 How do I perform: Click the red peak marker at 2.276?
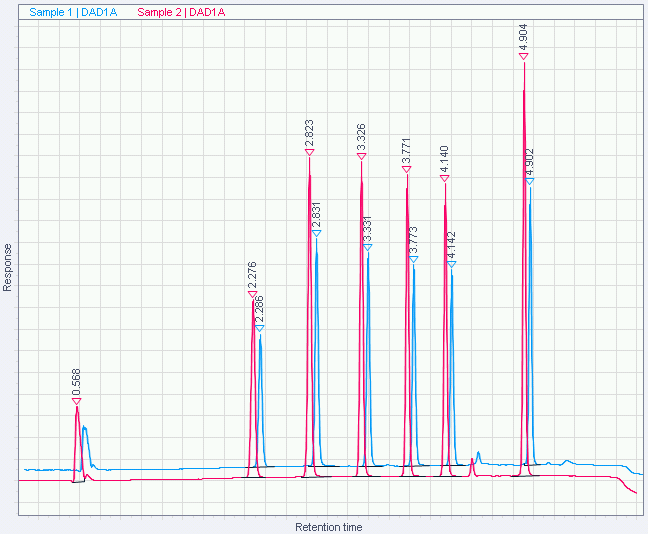pyautogui.click(x=253, y=294)
